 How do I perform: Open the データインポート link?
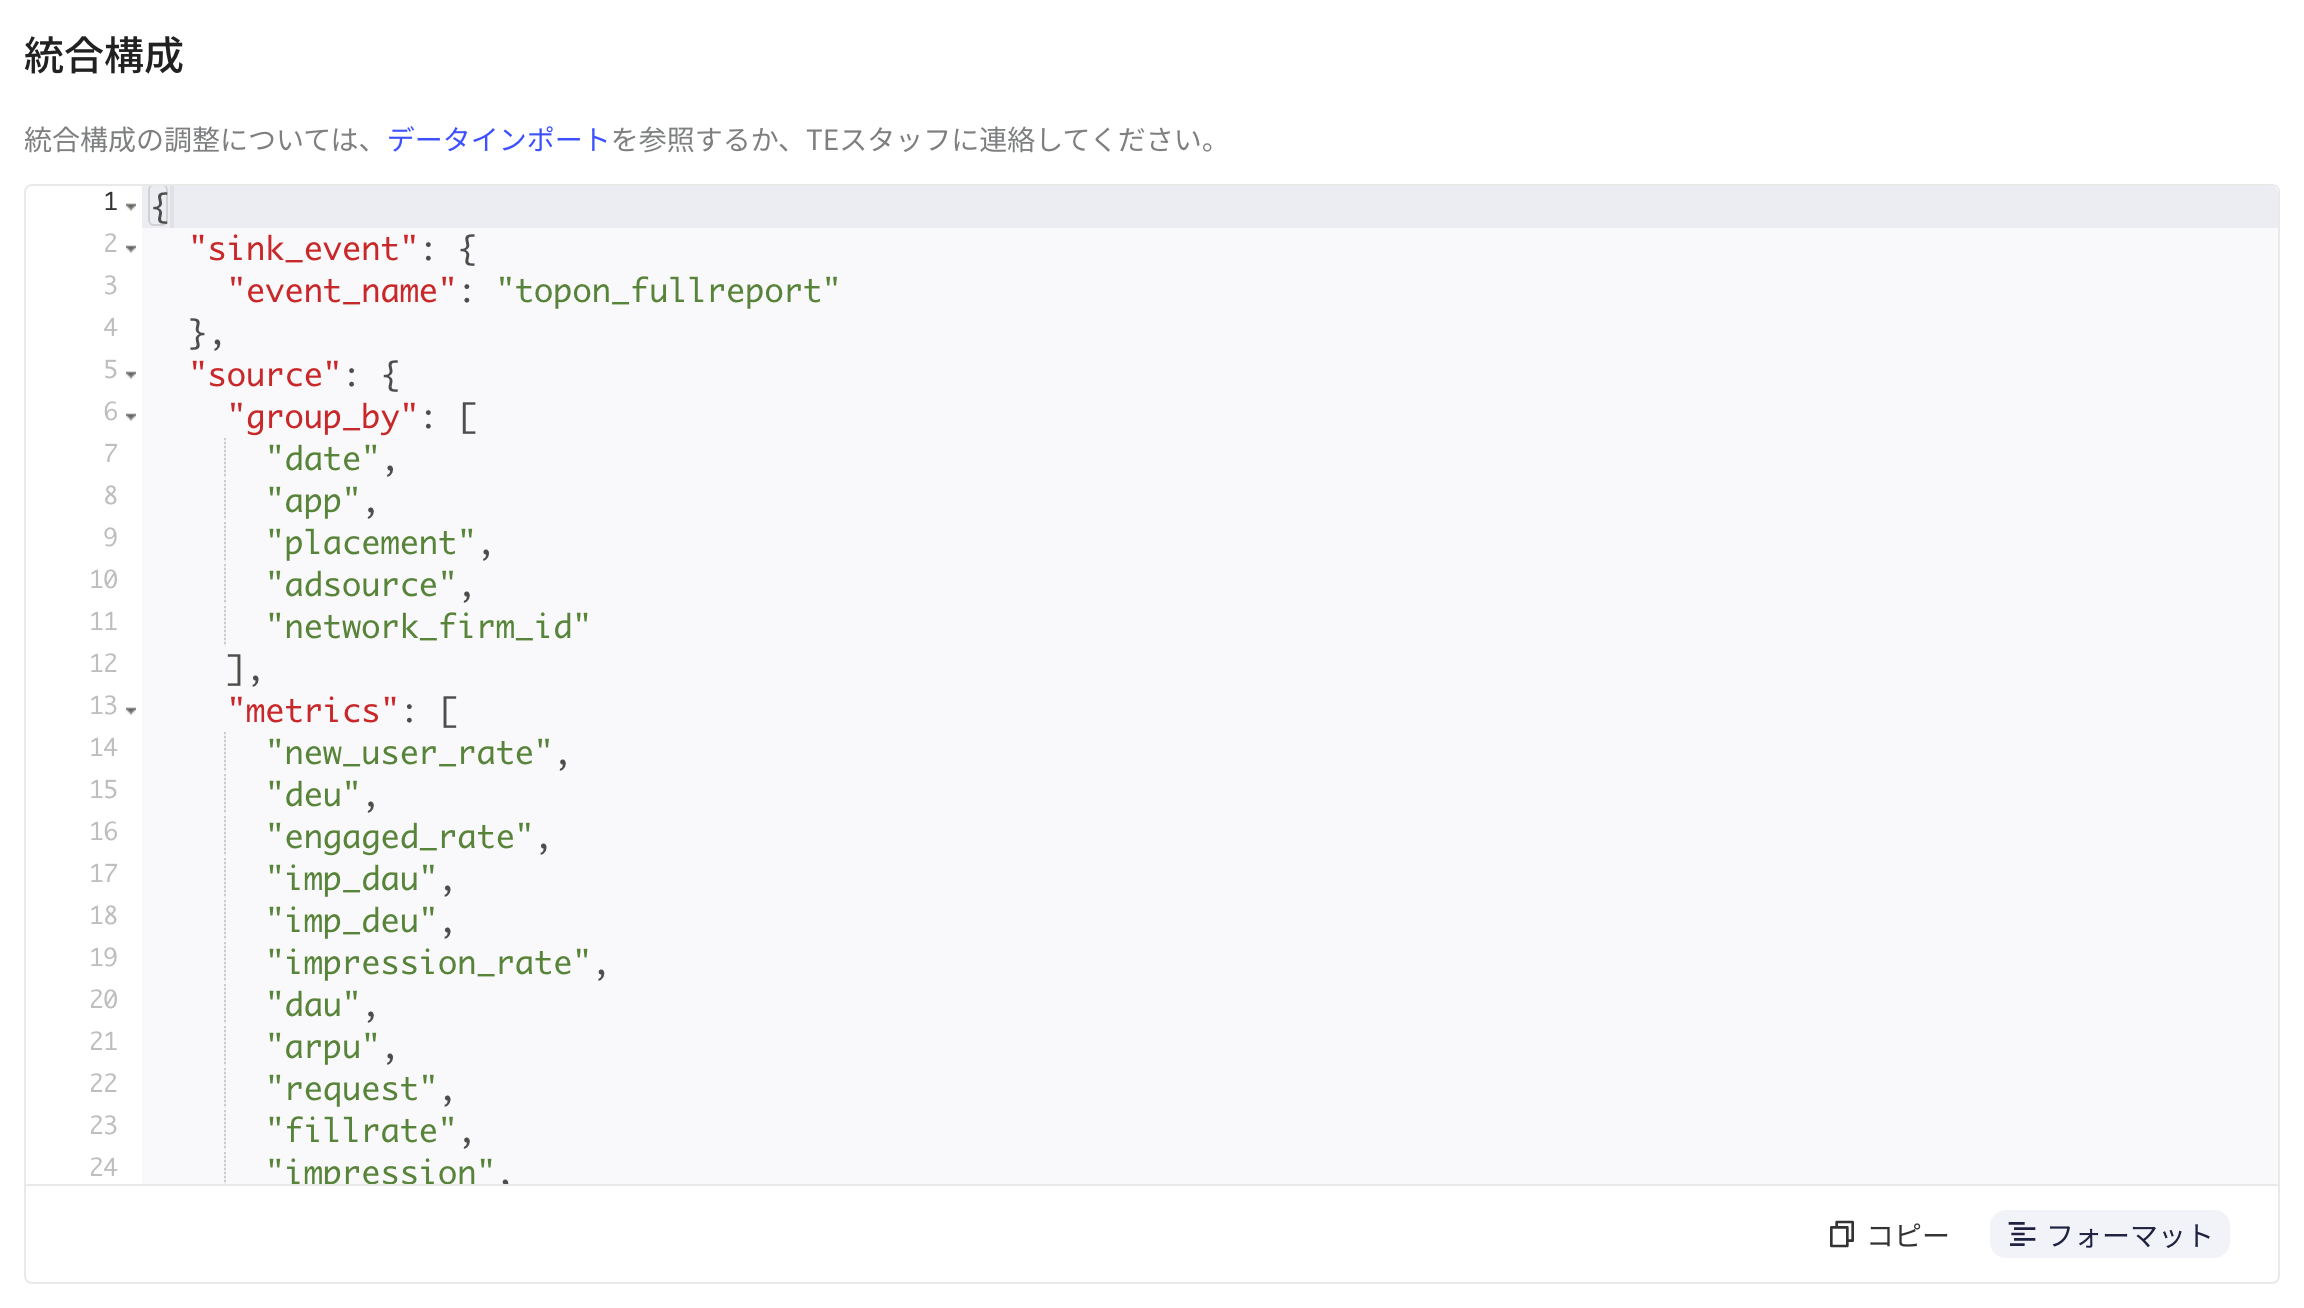point(498,139)
